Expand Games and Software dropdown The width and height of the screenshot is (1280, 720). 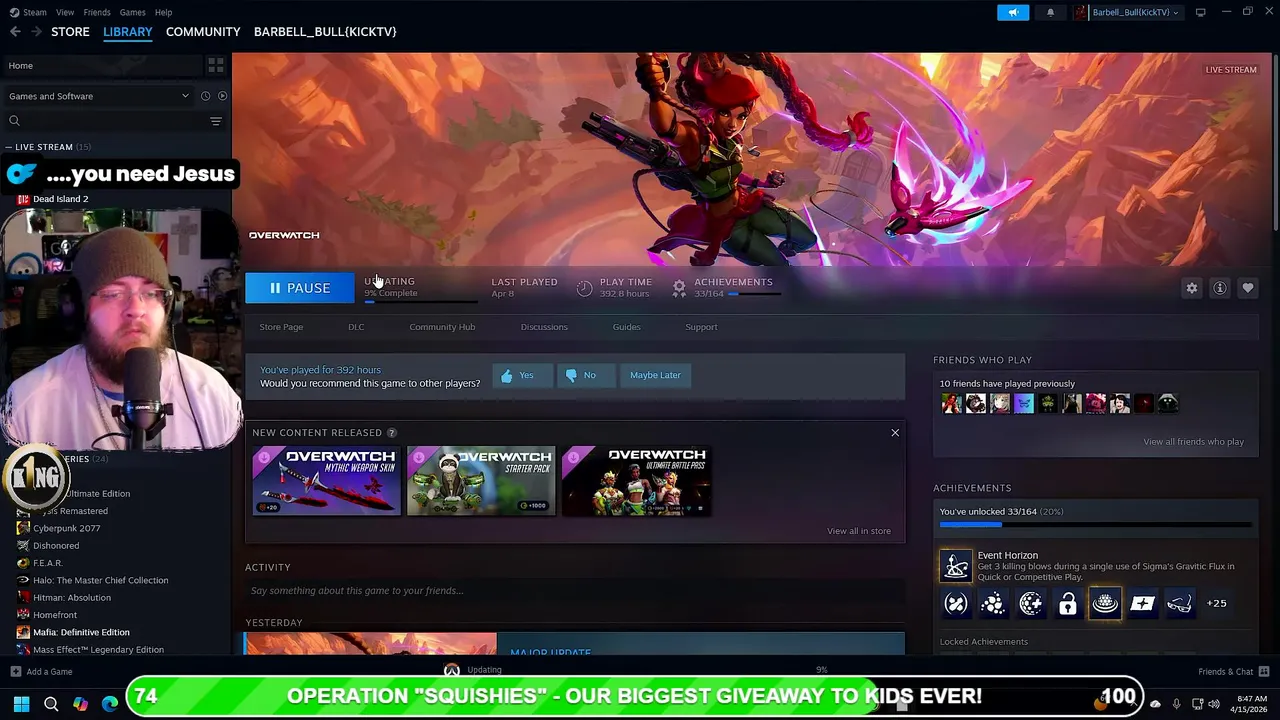click(x=98, y=96)
